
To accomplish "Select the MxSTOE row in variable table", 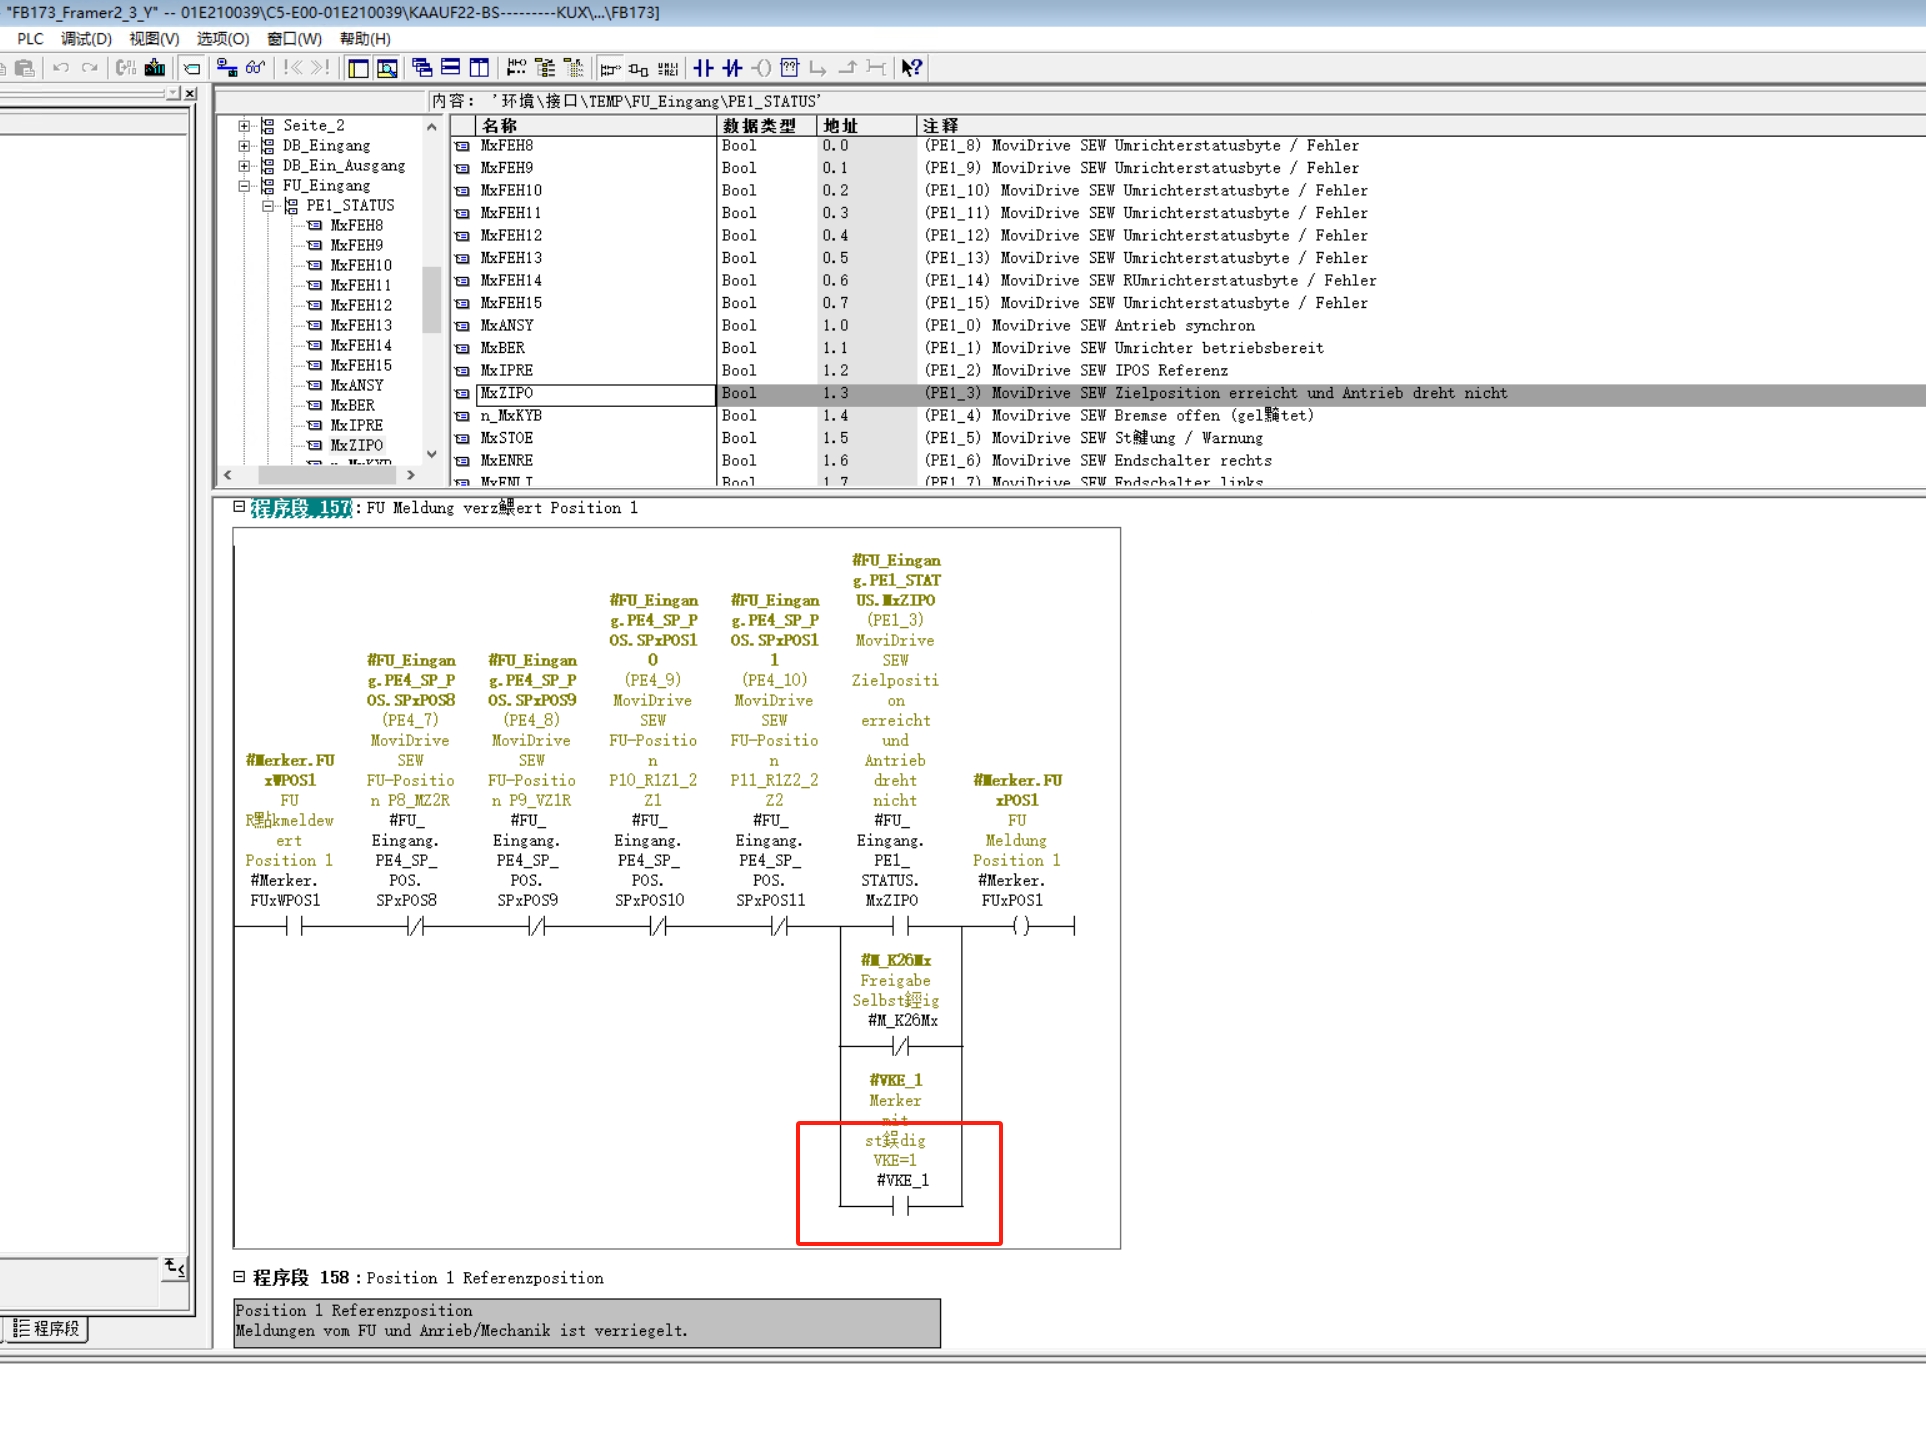I will [x=507, y=438].
